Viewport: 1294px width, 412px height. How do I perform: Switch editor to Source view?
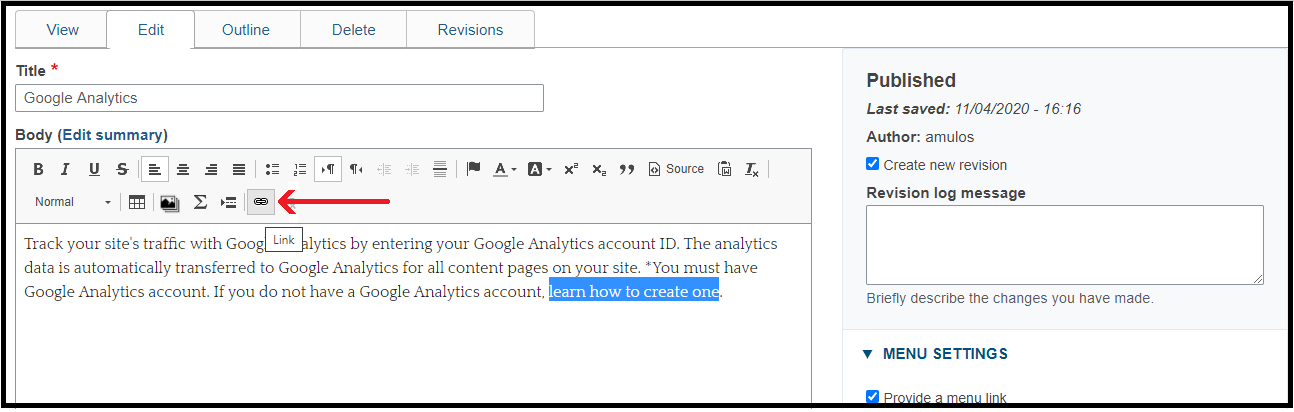point(676,169)
